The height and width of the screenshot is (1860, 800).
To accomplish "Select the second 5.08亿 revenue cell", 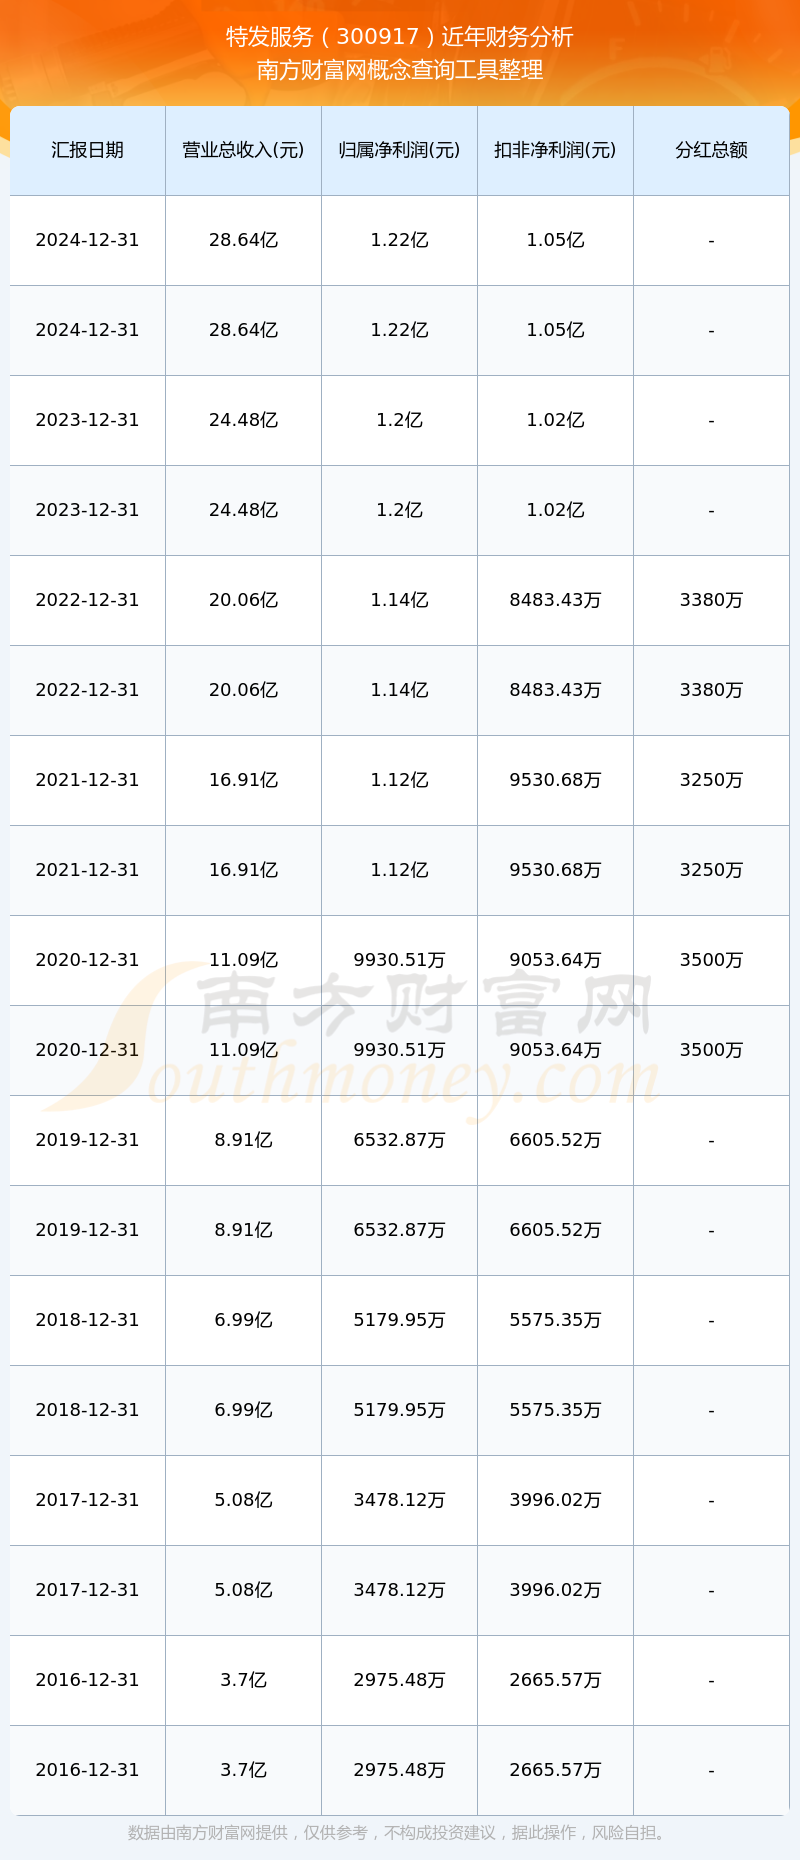I will (243, 1590).
